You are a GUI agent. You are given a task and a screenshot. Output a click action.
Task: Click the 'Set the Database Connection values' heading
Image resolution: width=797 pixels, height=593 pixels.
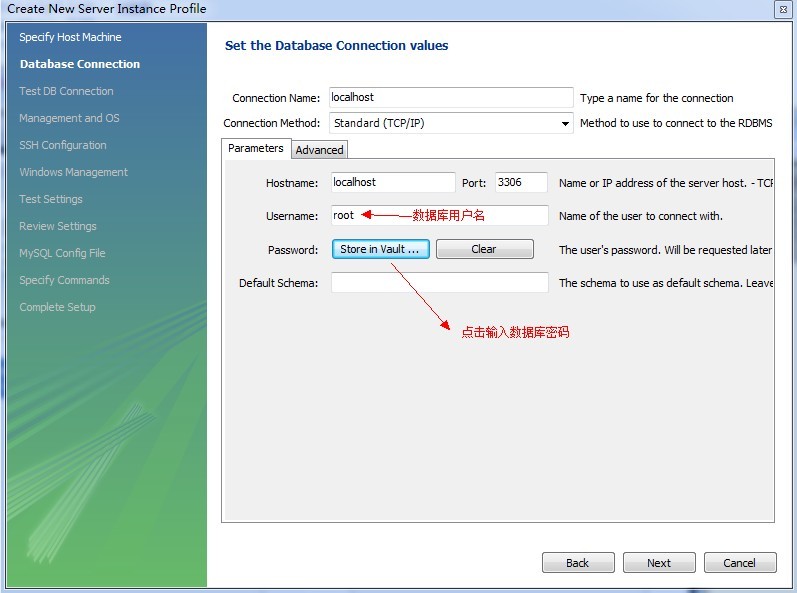(336, 45)
